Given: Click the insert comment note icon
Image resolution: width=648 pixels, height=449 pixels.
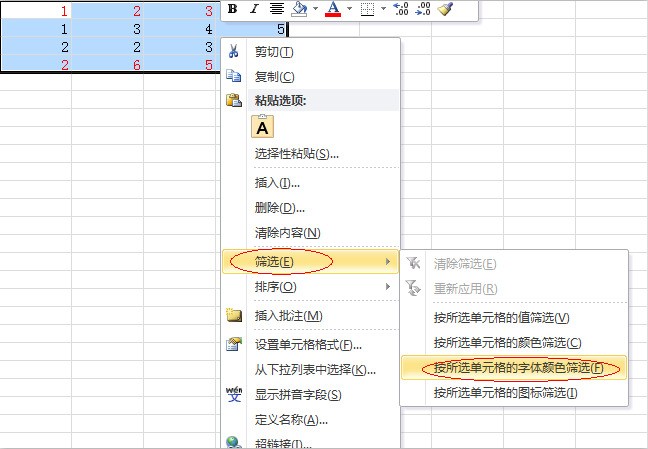Looking at the screenshot, I should point(233,315).
